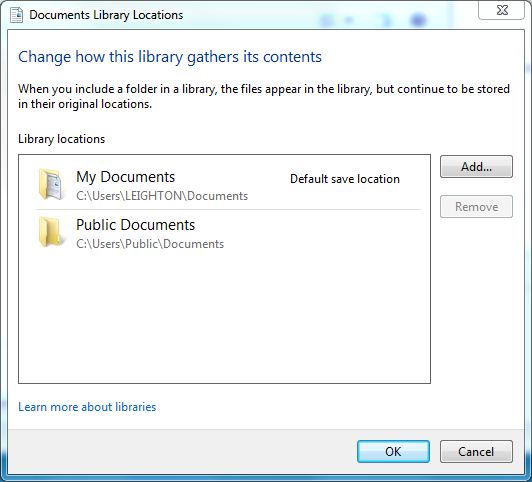
Task: Select the Public Documents entry name
Action: pyautogui.click(x=135, y=225)
